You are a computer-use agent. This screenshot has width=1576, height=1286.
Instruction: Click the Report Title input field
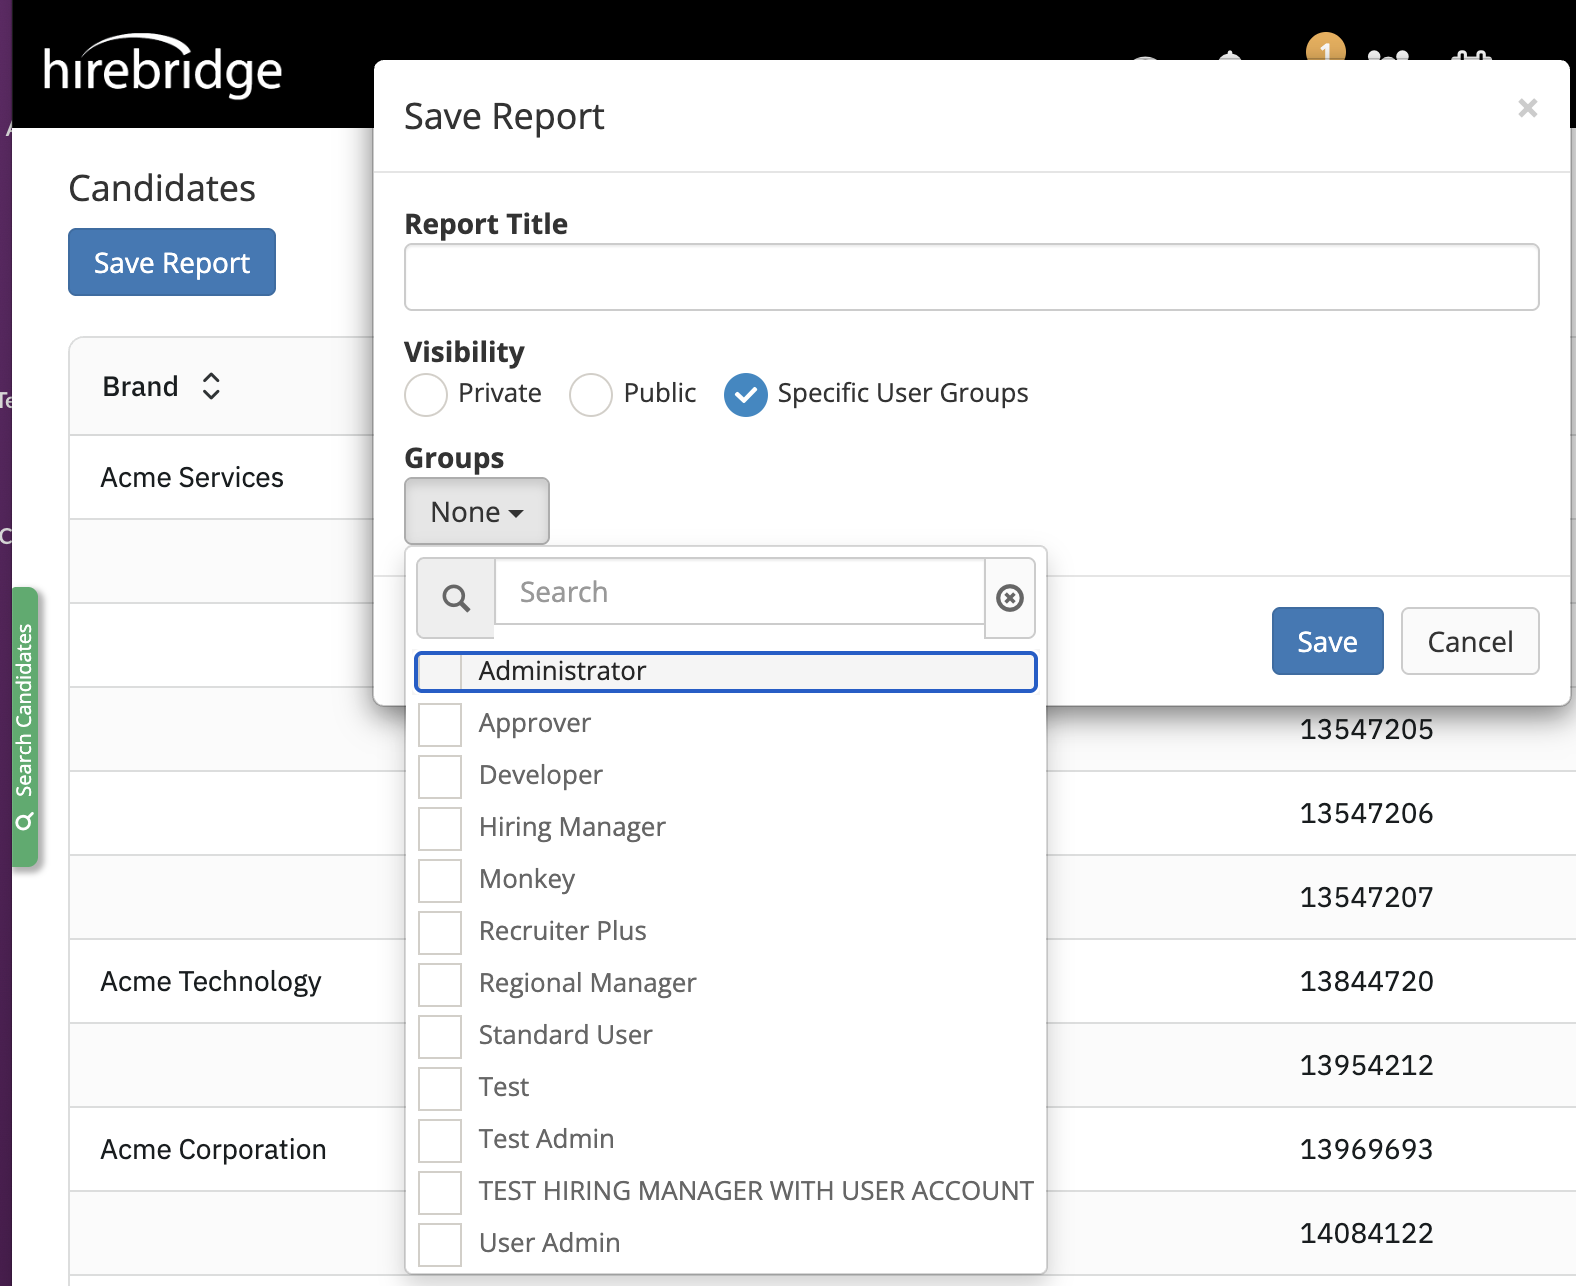971,277
